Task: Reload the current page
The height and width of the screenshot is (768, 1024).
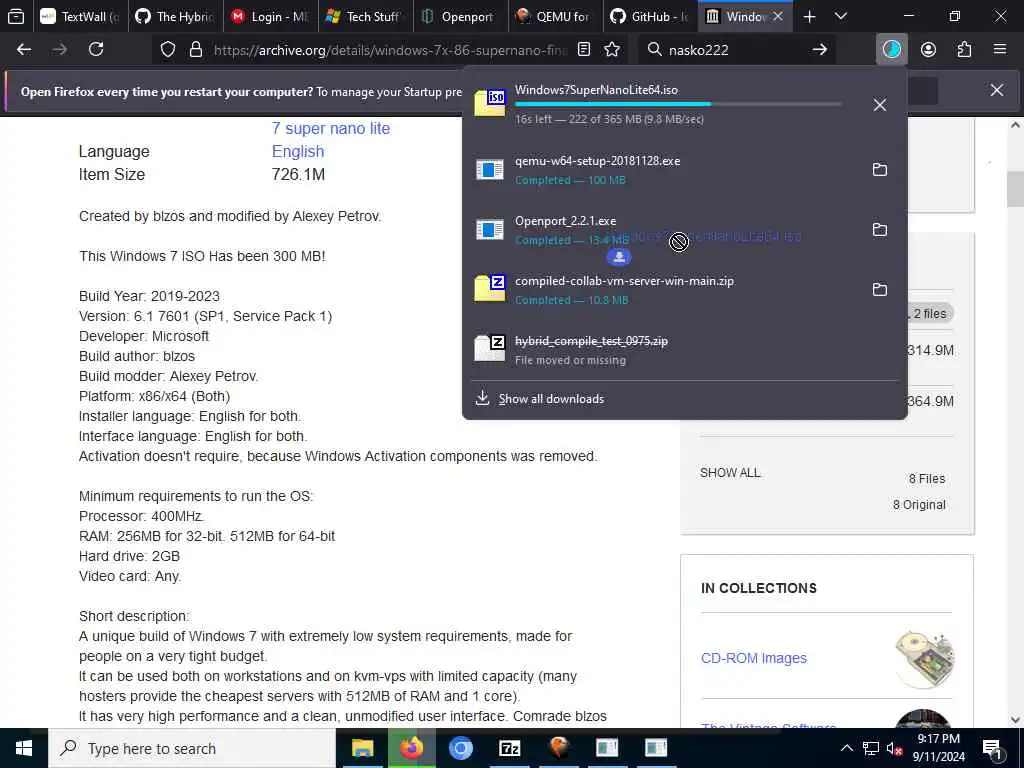Action: click(x=96, y=50)
